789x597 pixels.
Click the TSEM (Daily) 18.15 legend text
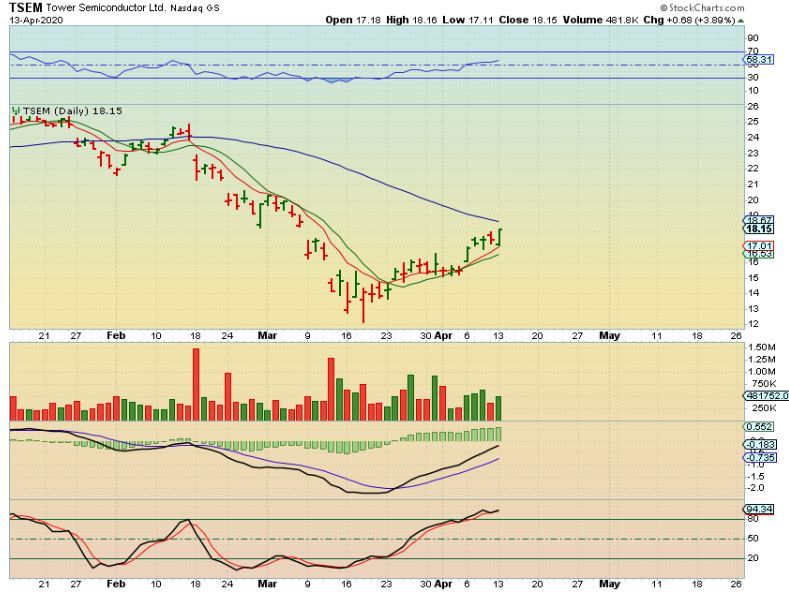[x=73, y=111]
